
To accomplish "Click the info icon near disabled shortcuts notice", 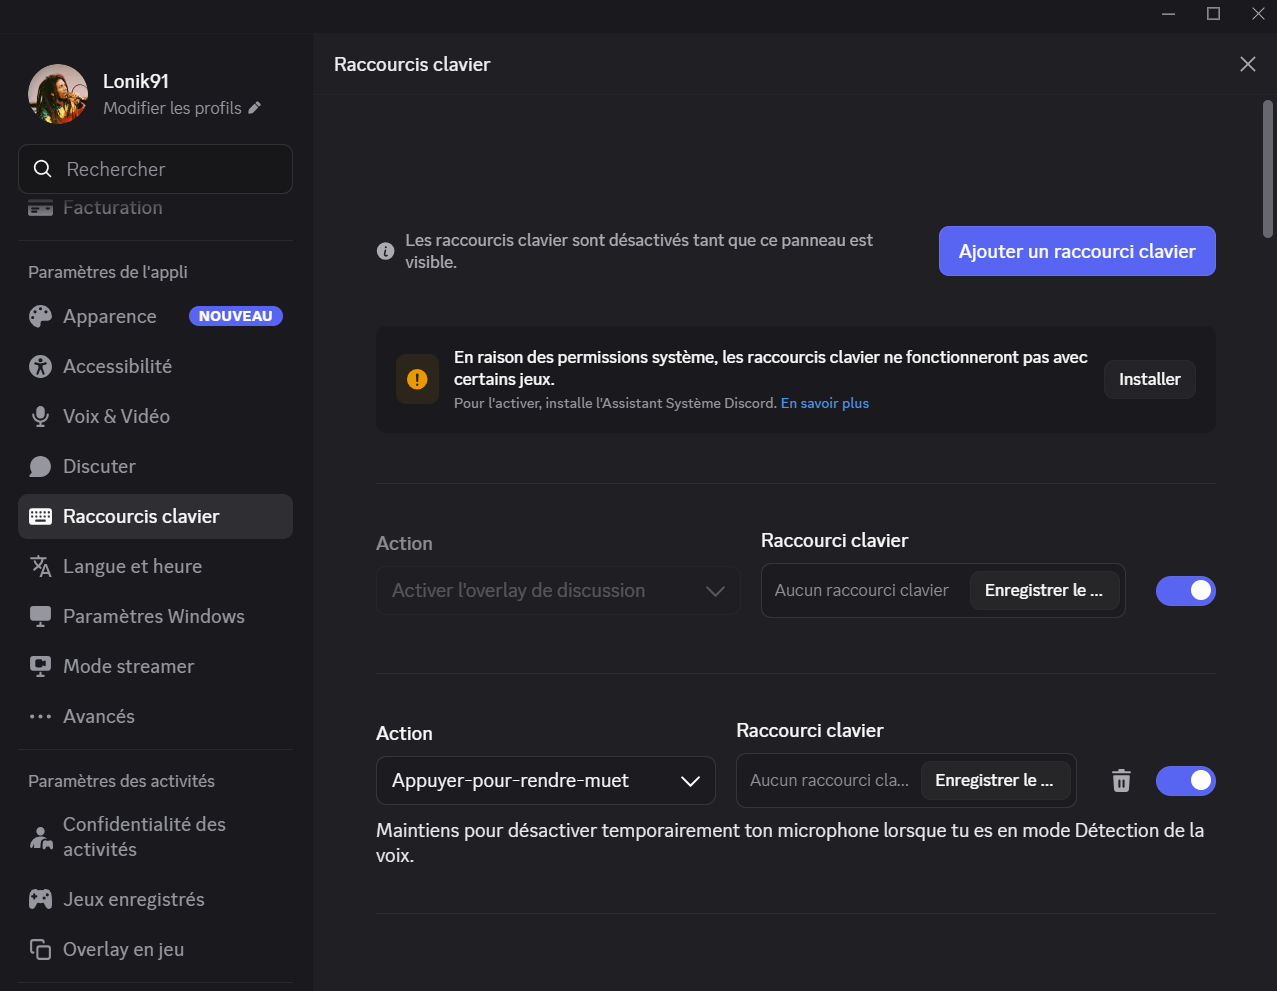I will click(385, 251).
